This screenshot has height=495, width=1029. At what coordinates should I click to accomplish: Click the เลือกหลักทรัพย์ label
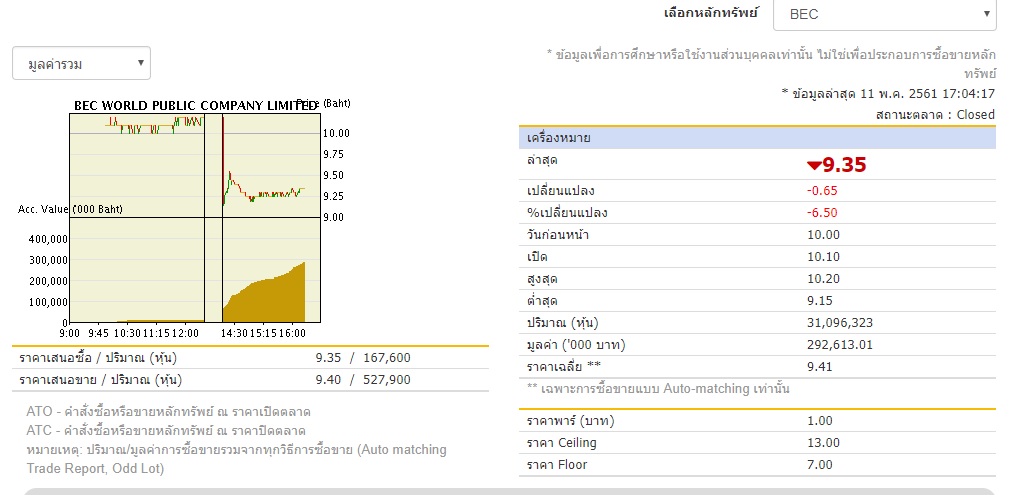[x=711, y=12]
